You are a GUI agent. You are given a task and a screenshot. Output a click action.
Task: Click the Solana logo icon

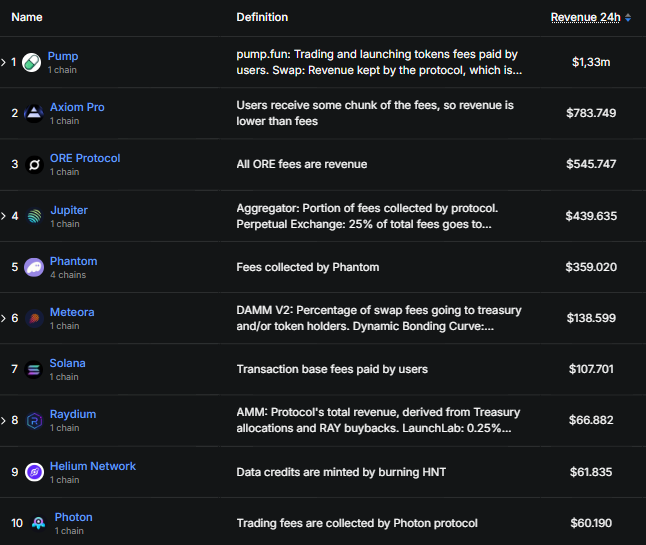pyautogui.click(x=33, y=369)
